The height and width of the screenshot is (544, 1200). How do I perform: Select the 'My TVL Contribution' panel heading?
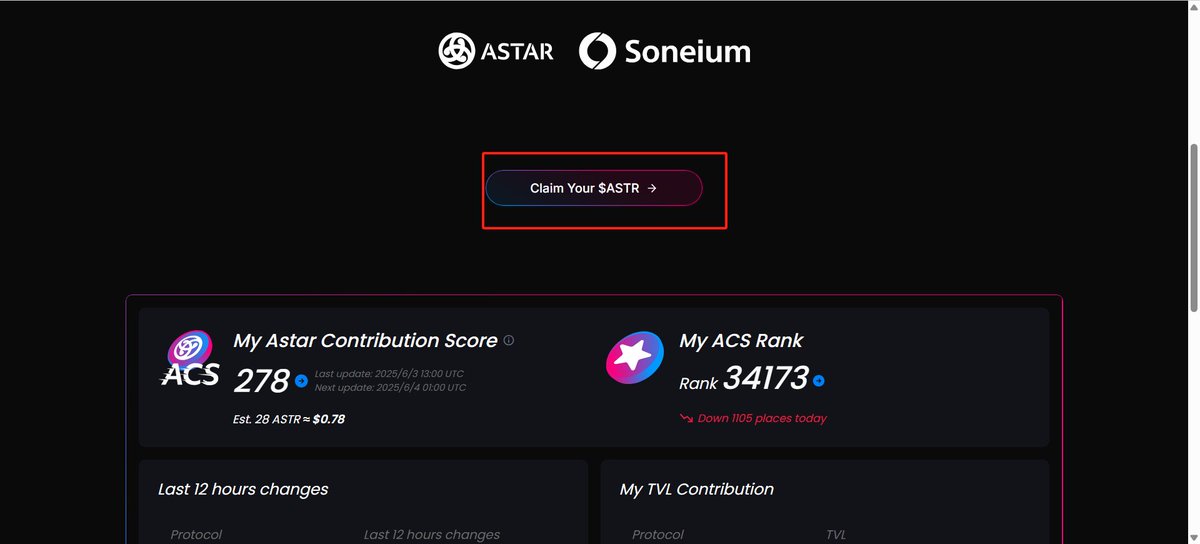point(697,489)
